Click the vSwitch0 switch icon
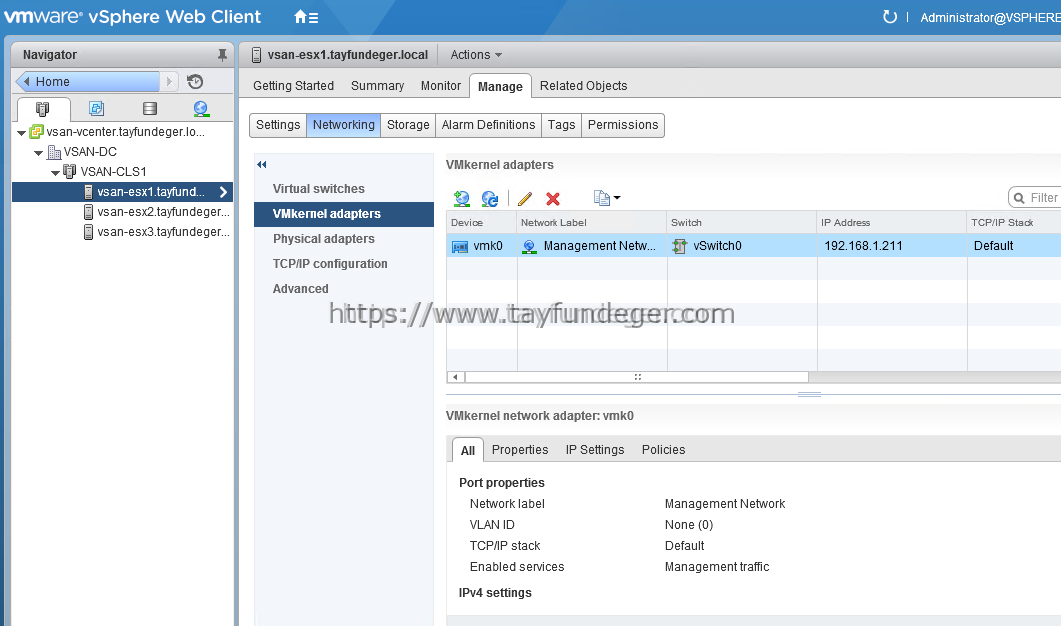The image size is (1061, 626). (x=679, y=246)
